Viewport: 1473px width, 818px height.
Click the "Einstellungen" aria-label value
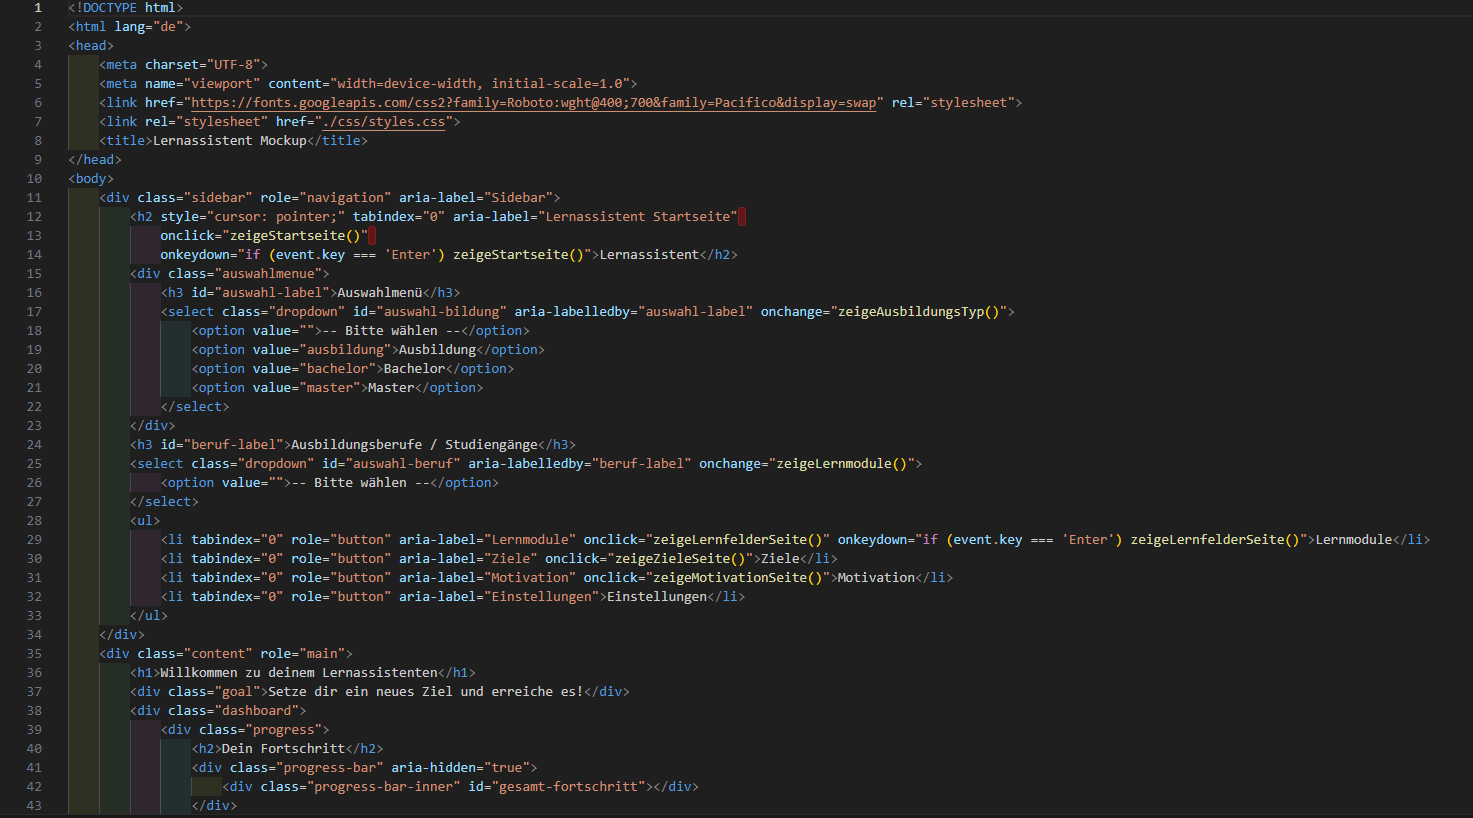(544, 597)
